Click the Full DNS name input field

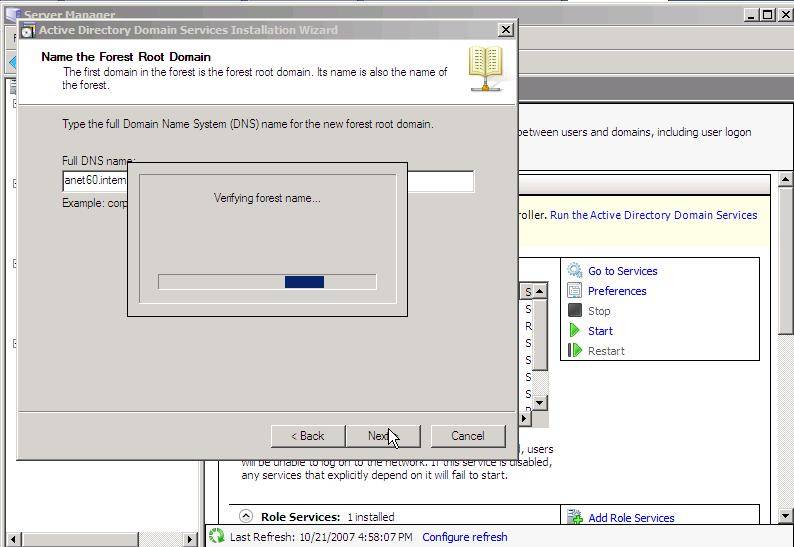268,181
